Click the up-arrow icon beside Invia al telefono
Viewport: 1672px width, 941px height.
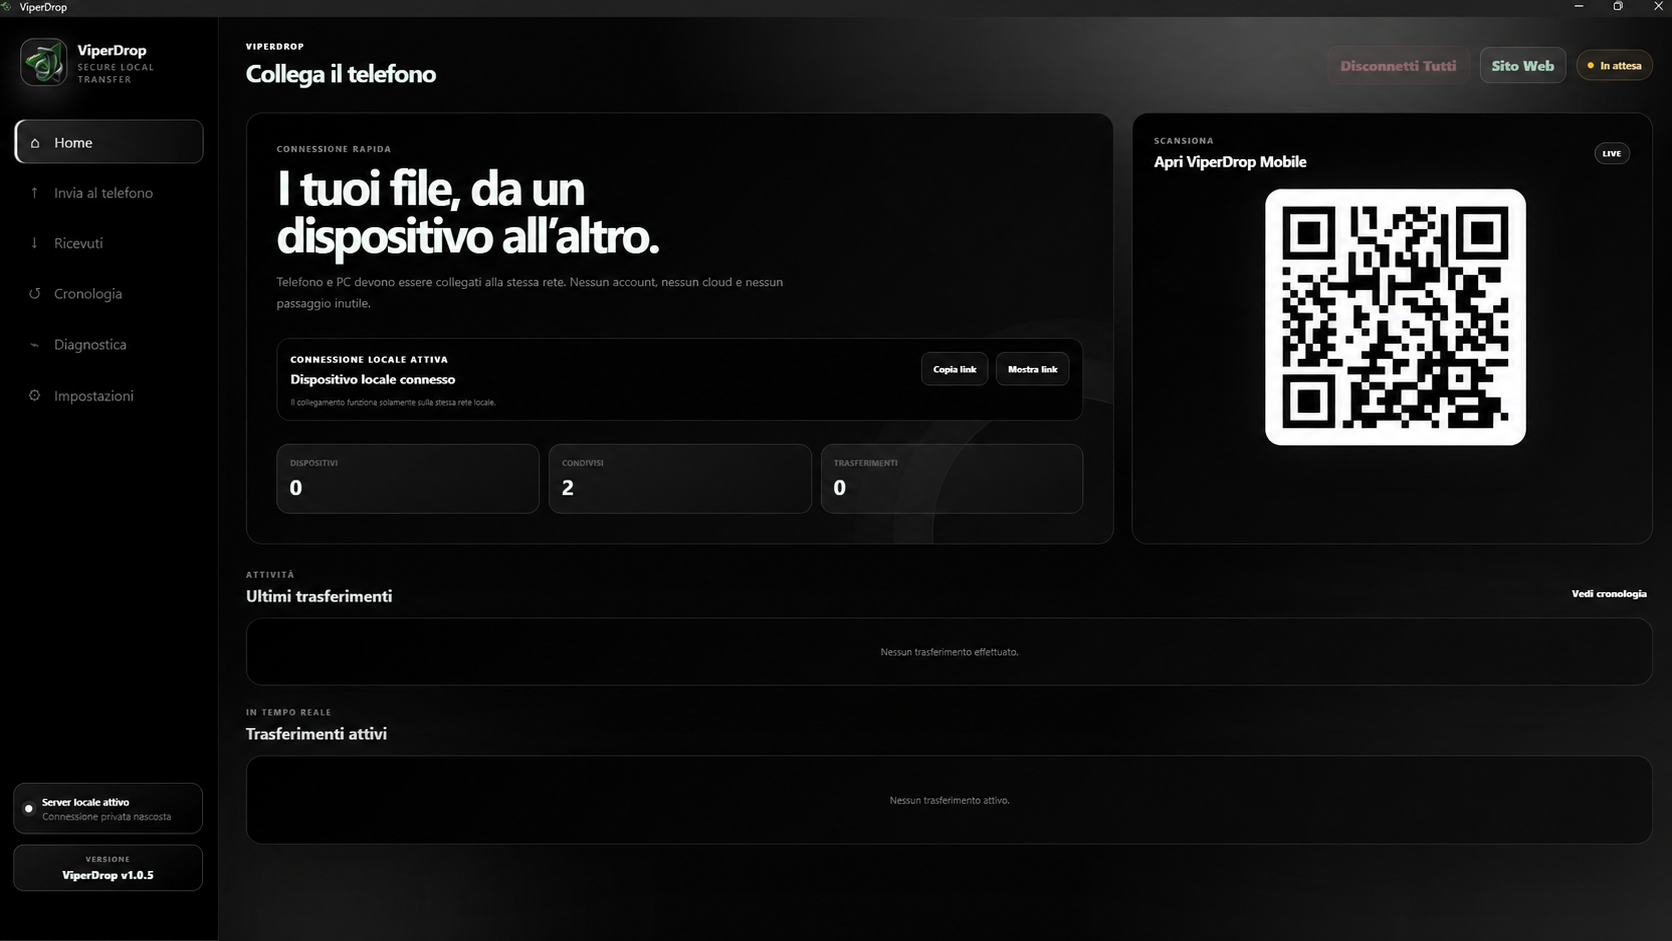tap(35, 193)
